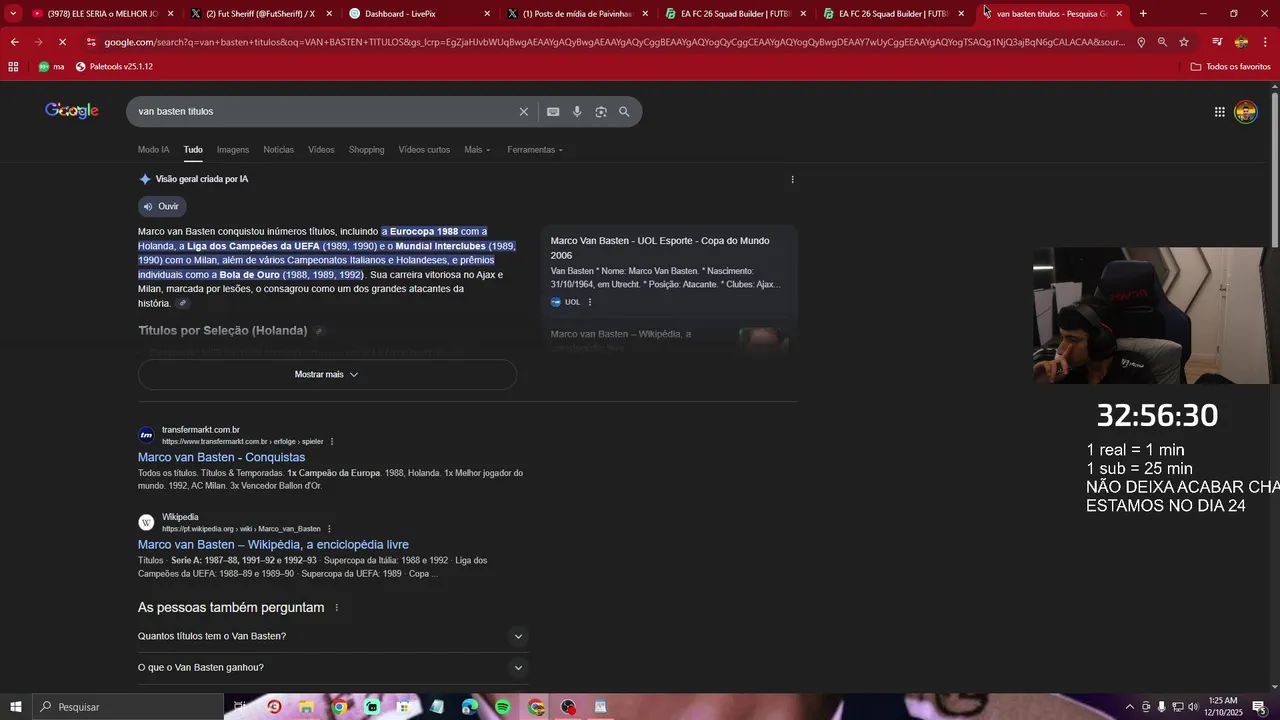Open the AI overview three-dot options
The width and height of the screenshot is (1280, 720).
pyautogui.click(x=792, y=180)
